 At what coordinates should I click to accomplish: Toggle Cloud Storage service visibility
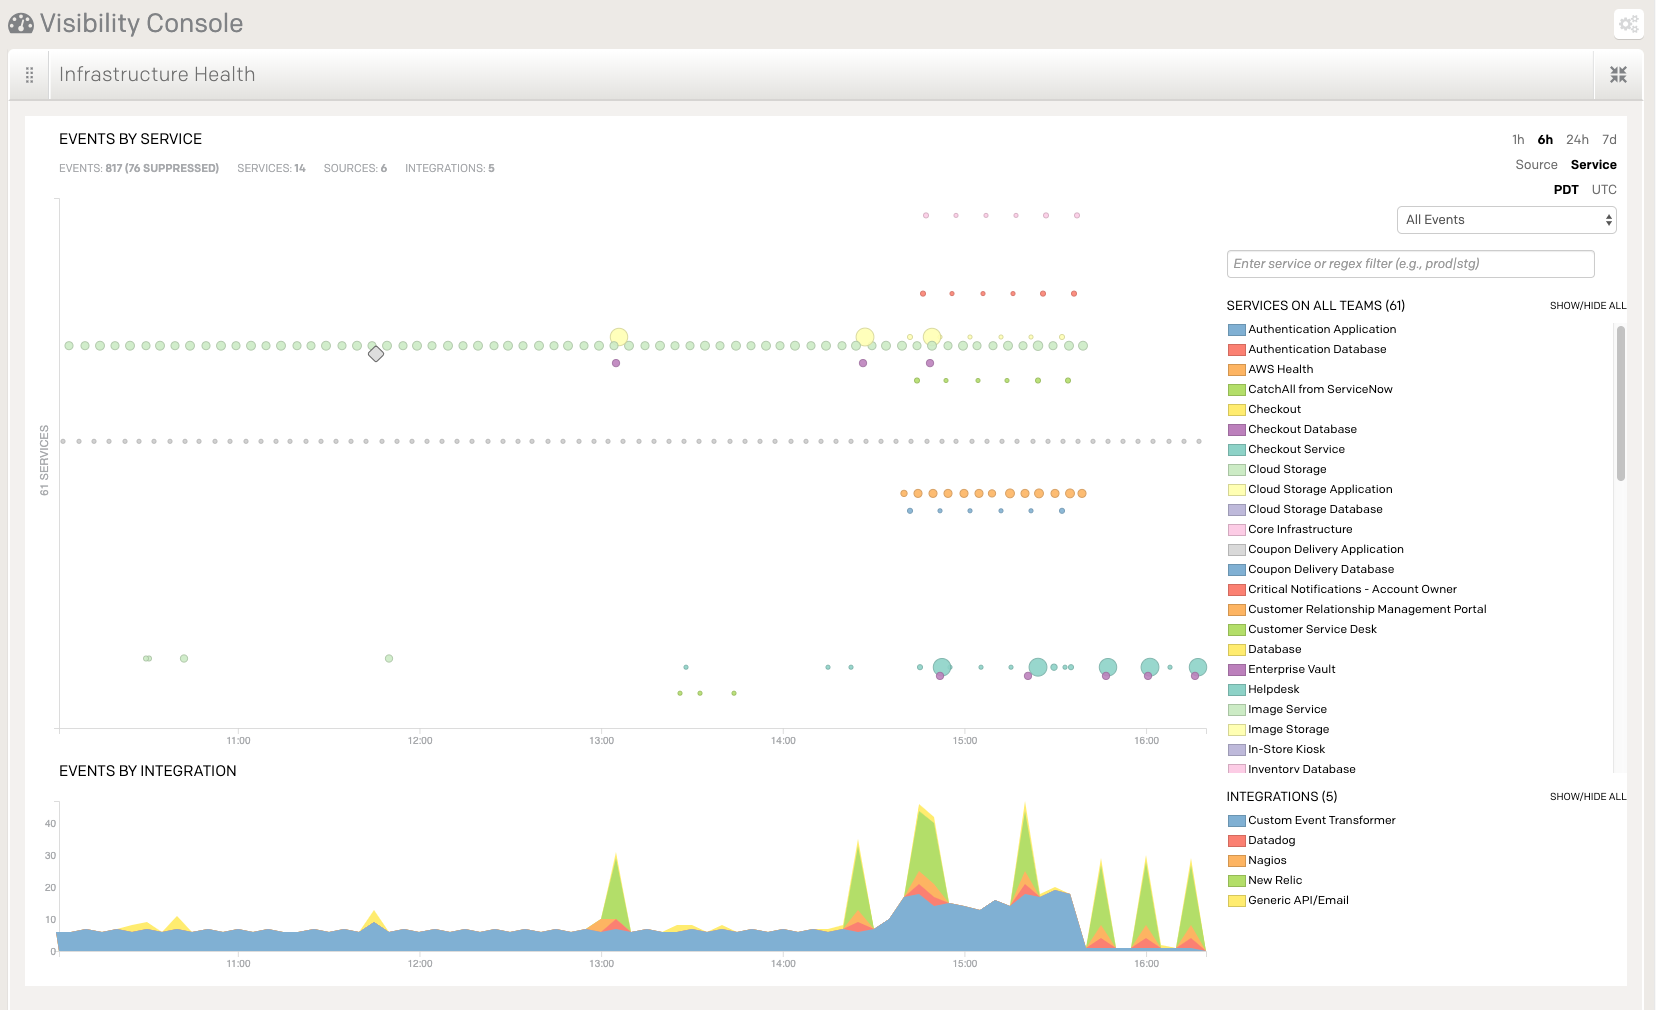pyautogui.click(x=1278, y=470)
